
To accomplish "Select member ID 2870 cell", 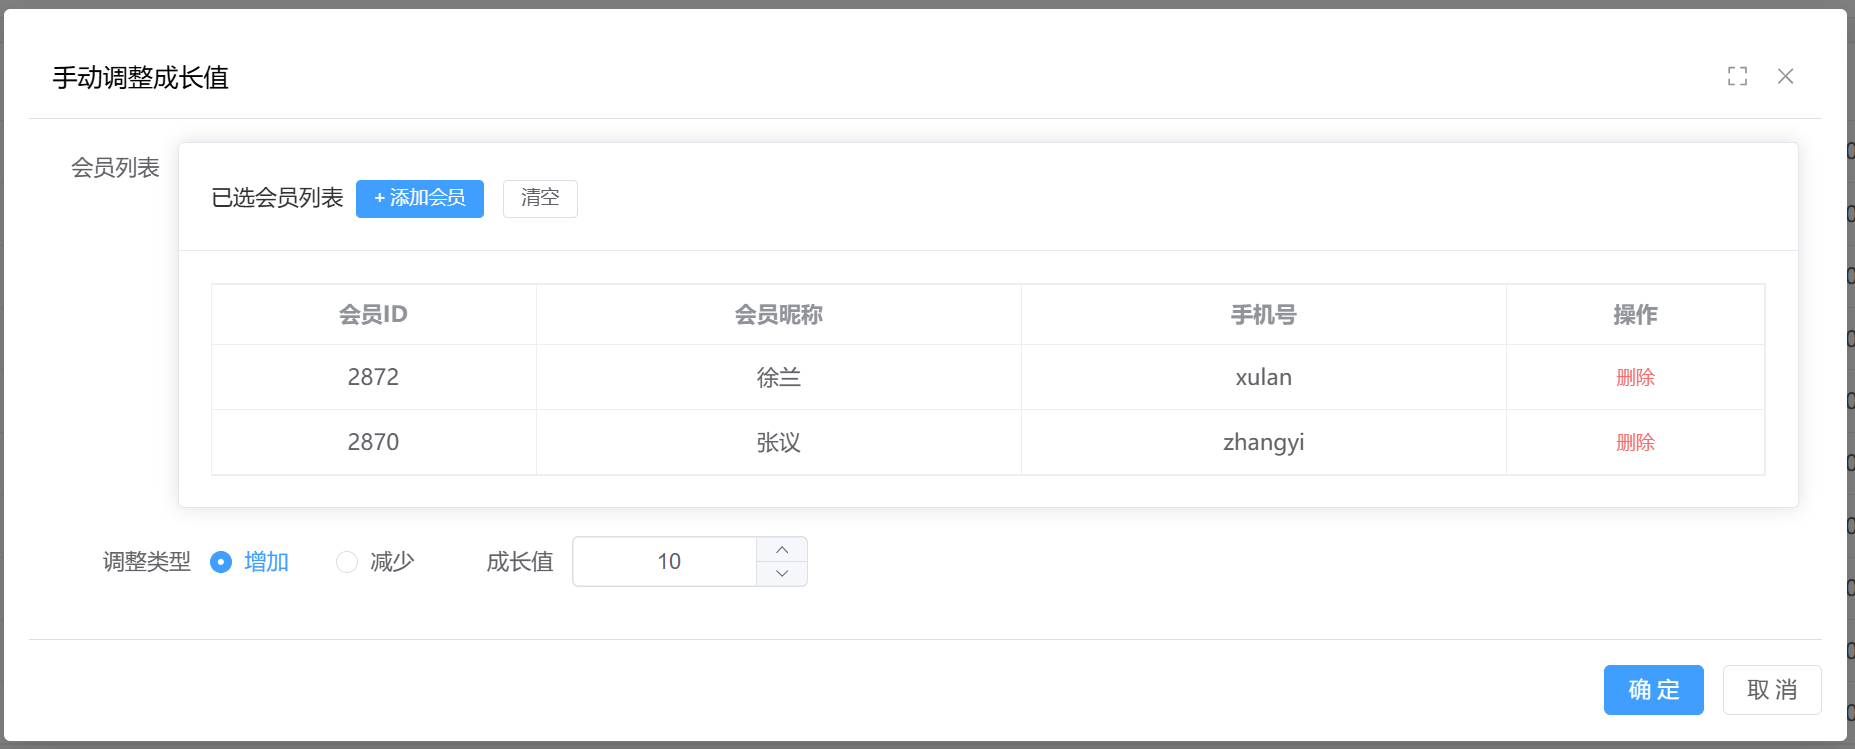I will coord(373,442).
